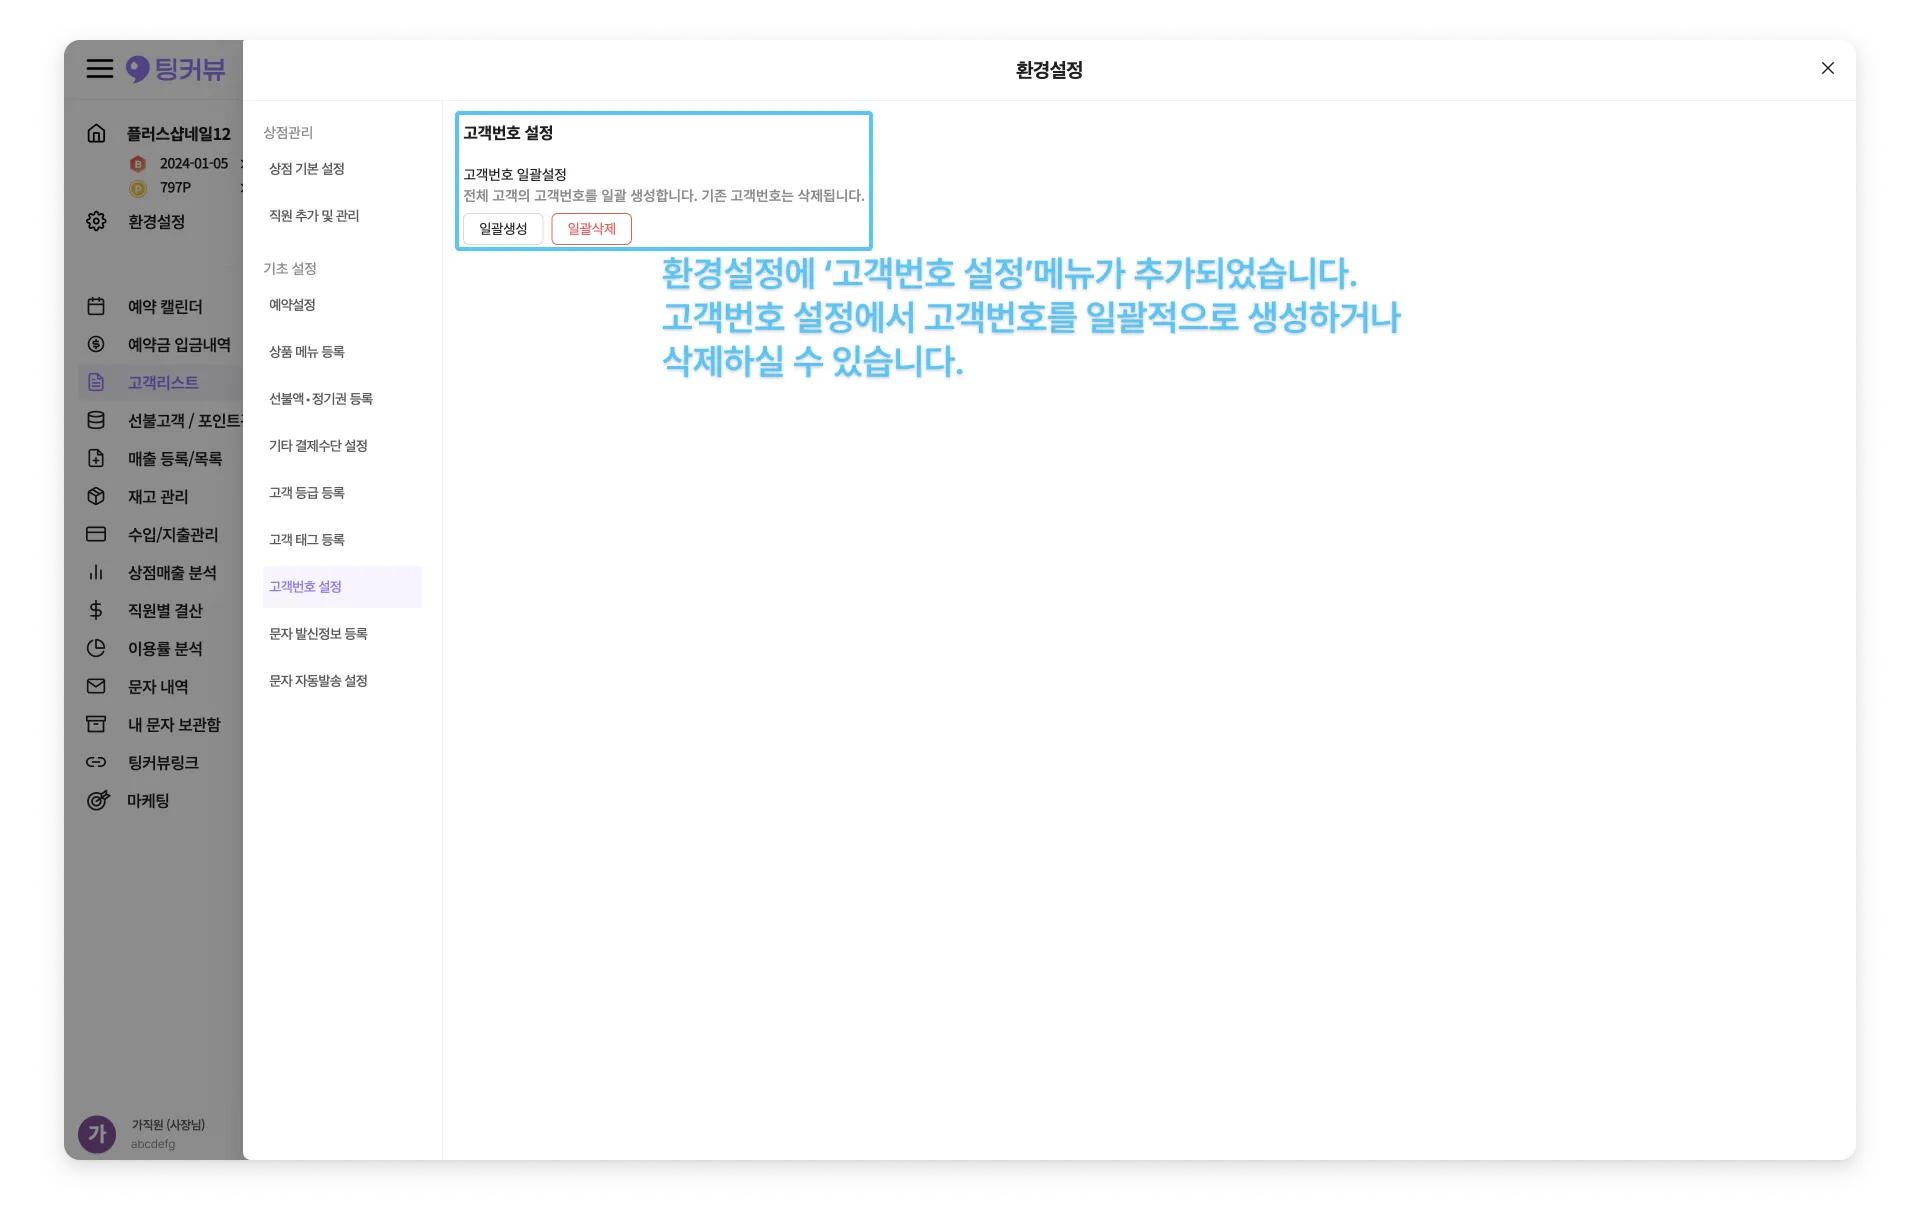Viewport: 1920px width, 1205px height.
Task: Click the link icon for 팅커뷰링크
Action: click(x=96, y=762)
